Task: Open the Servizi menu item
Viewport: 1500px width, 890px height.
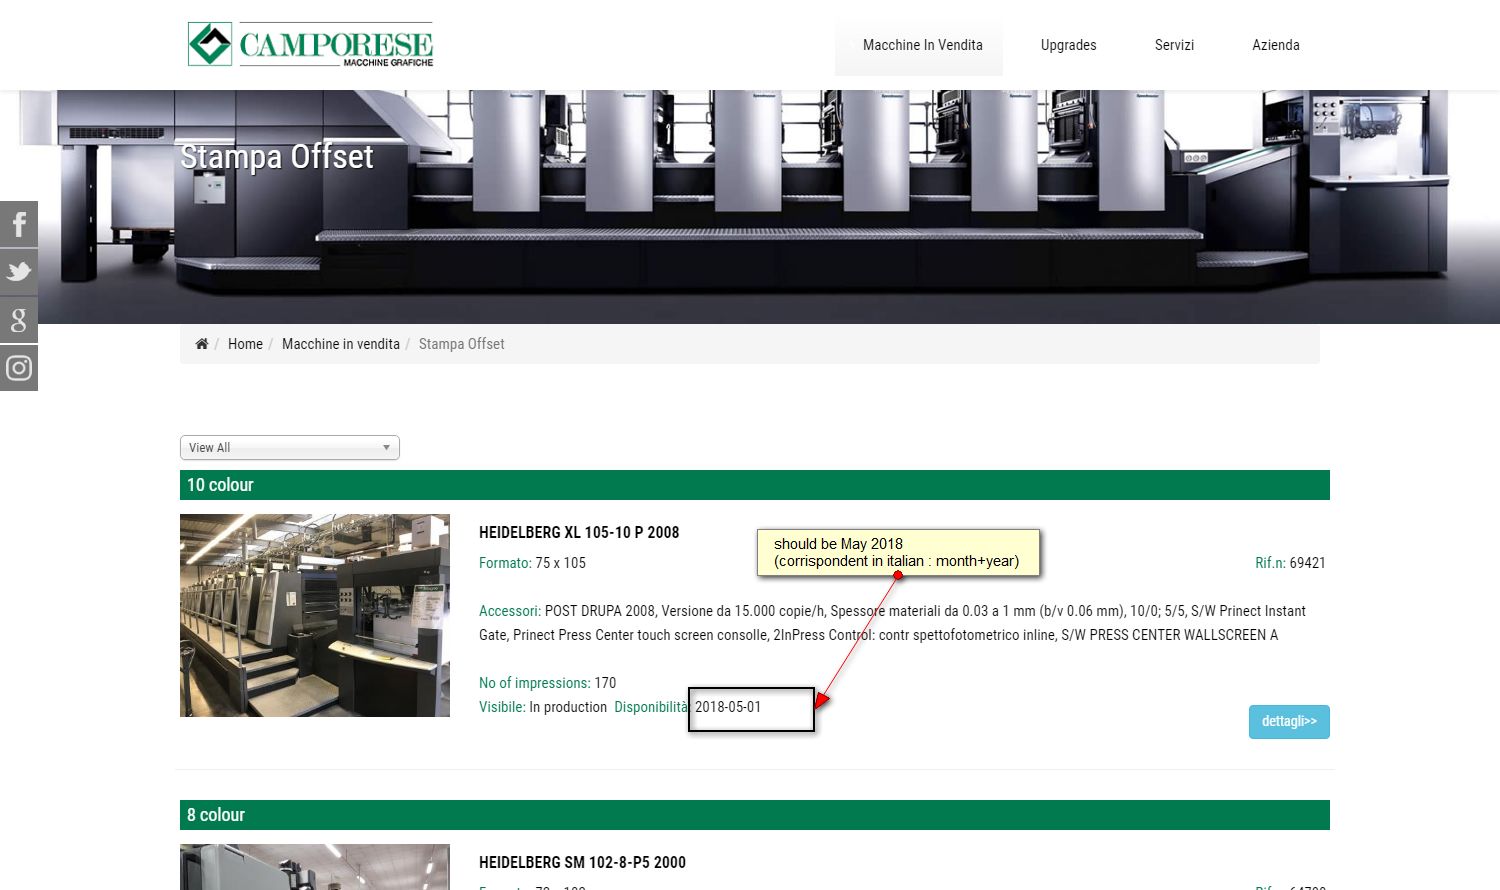Action: point(1174,45)
